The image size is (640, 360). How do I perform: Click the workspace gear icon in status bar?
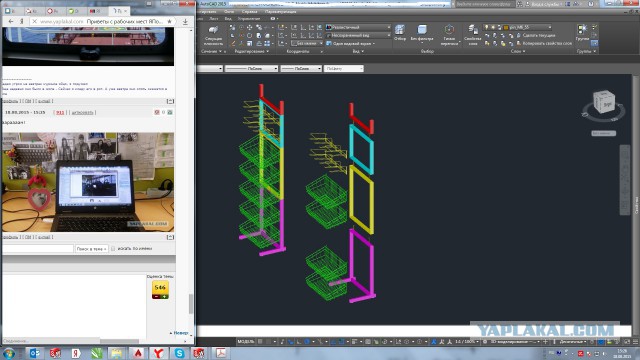(x=485, y=342)
